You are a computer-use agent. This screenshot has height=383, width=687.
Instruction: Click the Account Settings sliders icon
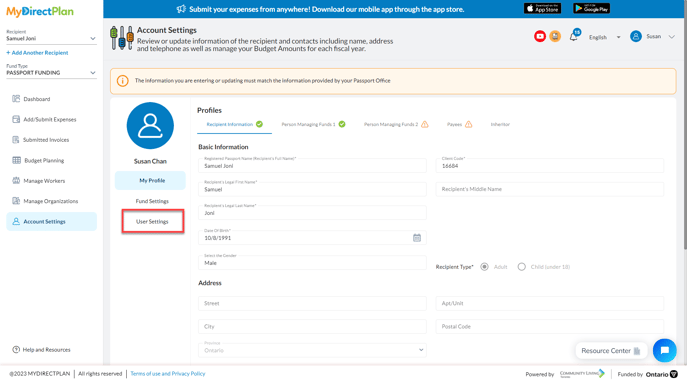(x=122, y=38)
